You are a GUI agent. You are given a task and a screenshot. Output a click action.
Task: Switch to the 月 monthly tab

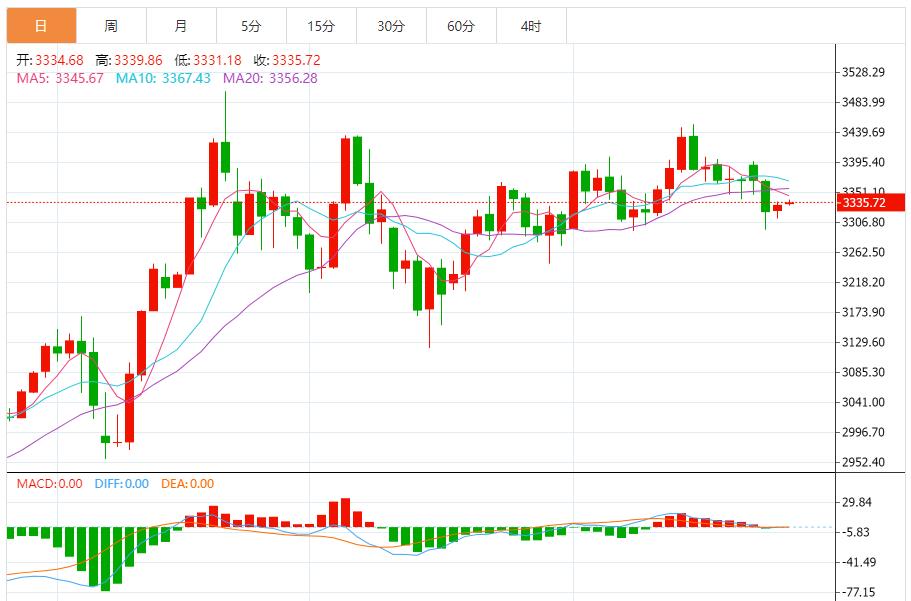pos(181,26)
